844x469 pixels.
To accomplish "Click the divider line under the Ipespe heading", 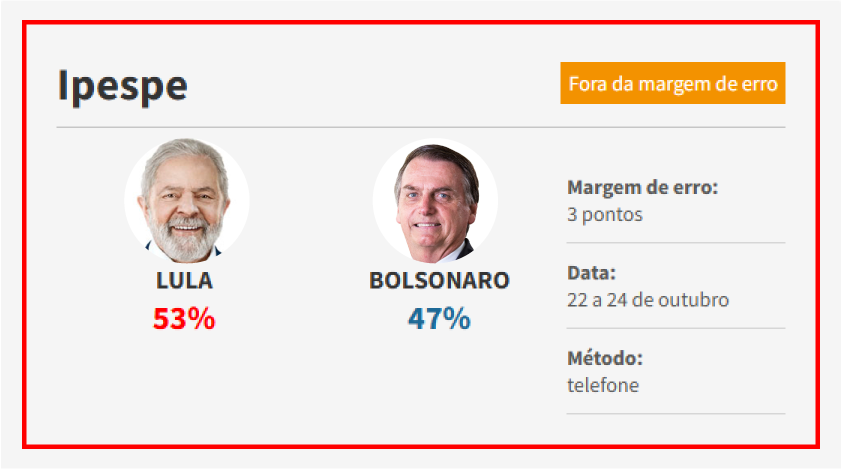I will pyautogui.click(x=420, y=128).
